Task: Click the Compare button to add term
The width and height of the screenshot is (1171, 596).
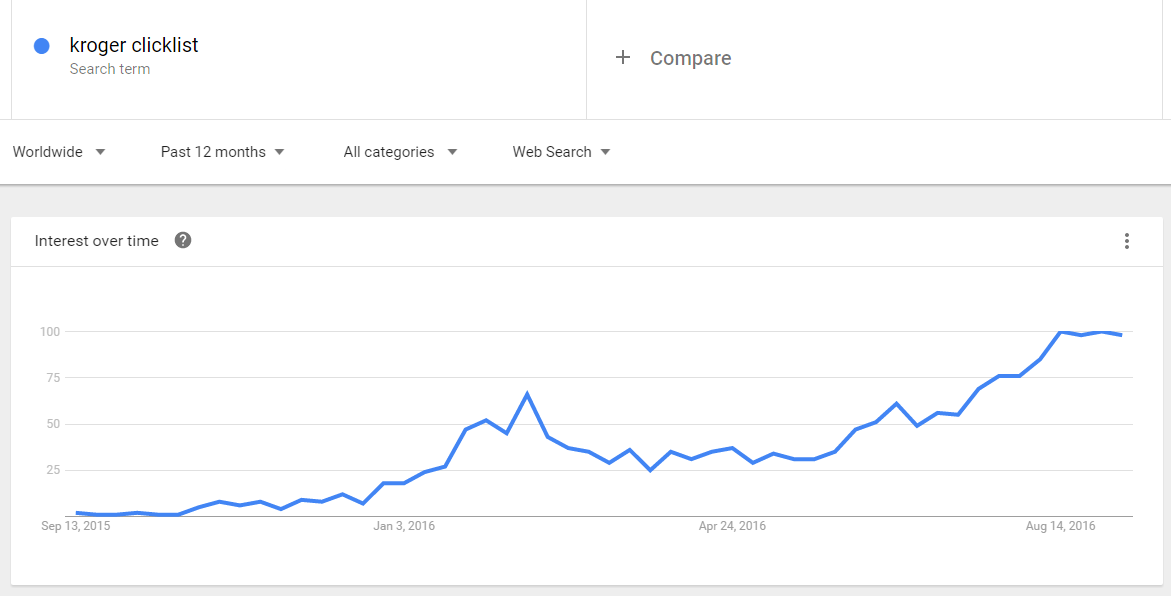Action: point(690,58)
